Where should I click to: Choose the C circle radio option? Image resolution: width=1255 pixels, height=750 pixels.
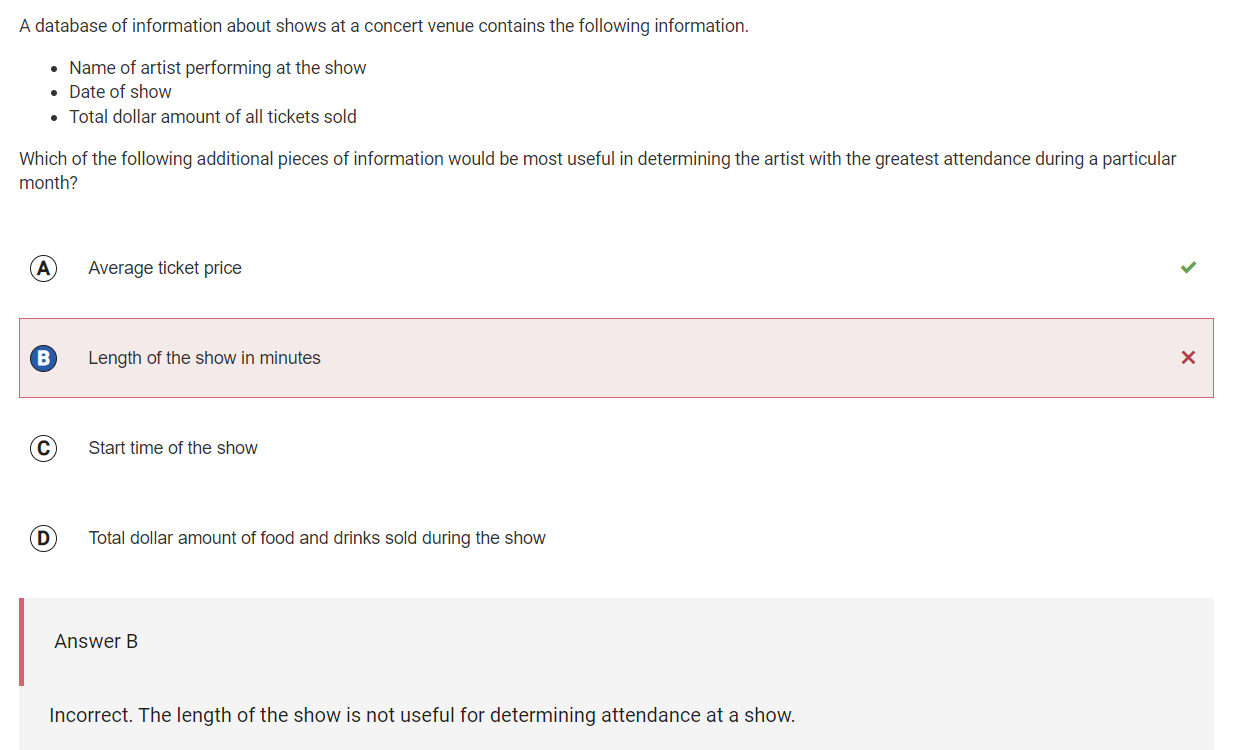pos(43,448)
